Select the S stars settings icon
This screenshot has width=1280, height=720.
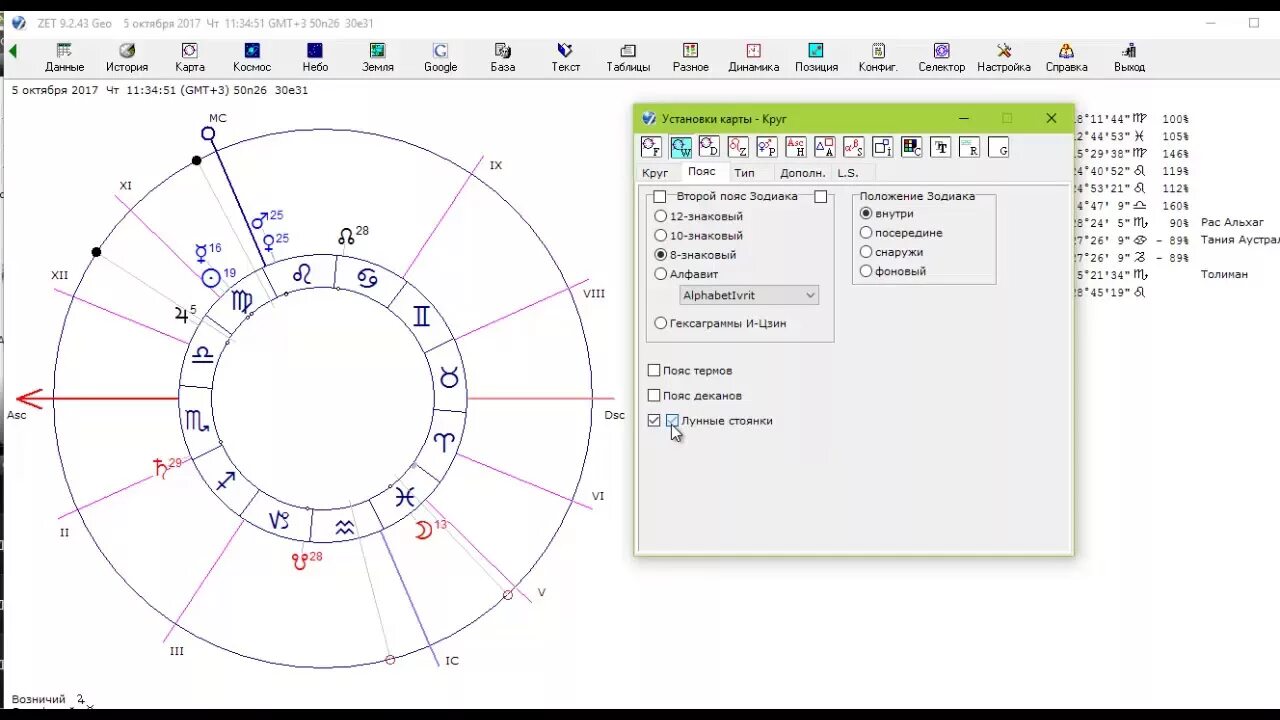[x=854, y=147]
